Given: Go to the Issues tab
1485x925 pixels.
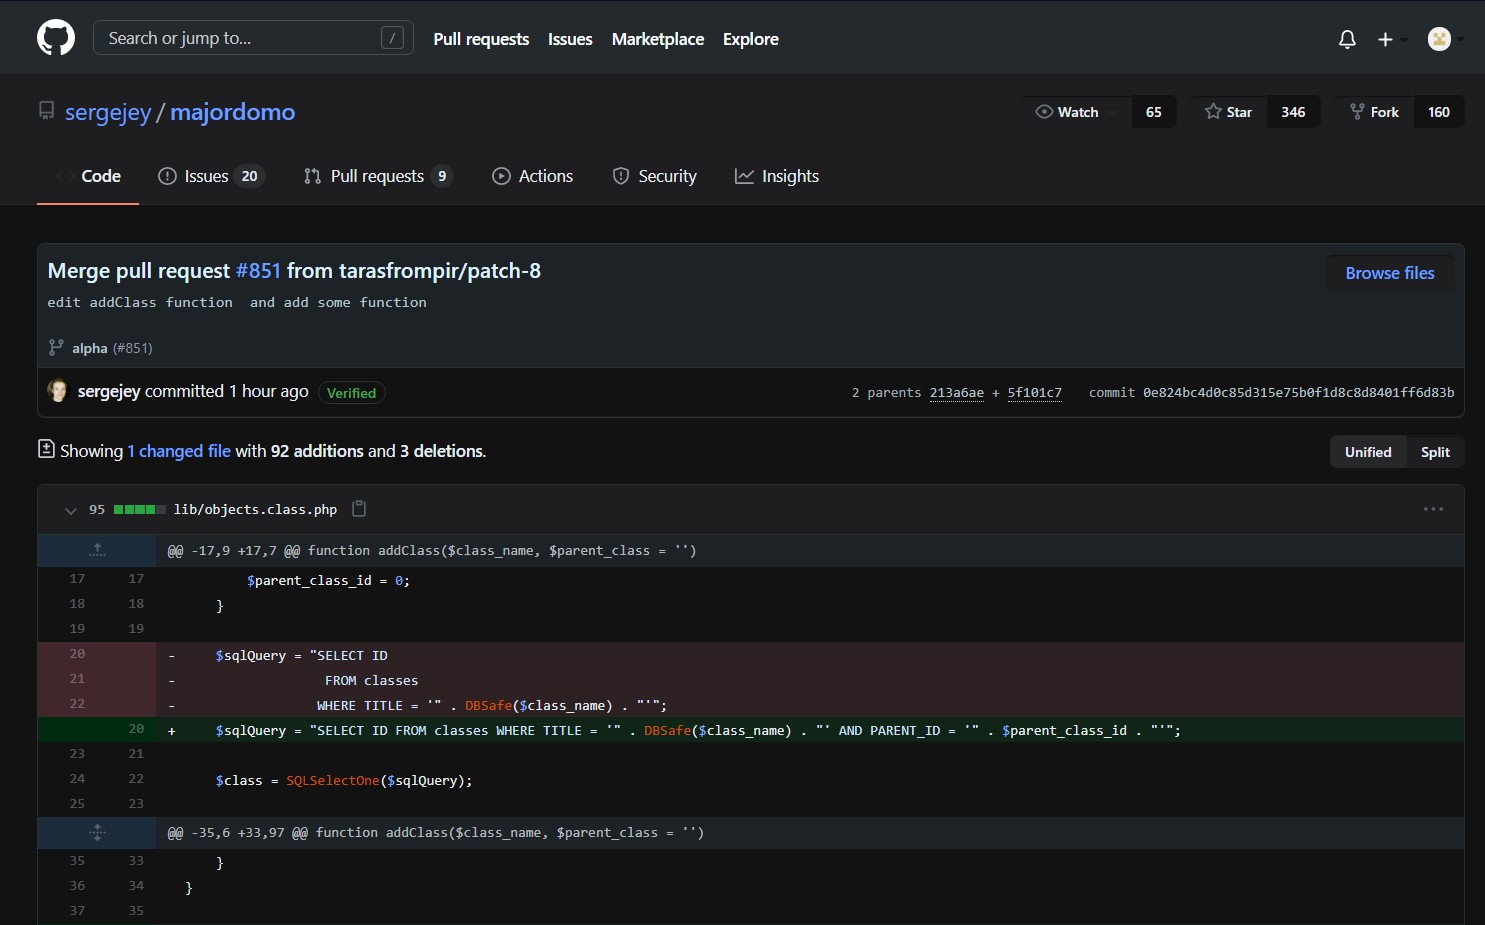Looking at the screenshot, I should [x=208, y=176].
